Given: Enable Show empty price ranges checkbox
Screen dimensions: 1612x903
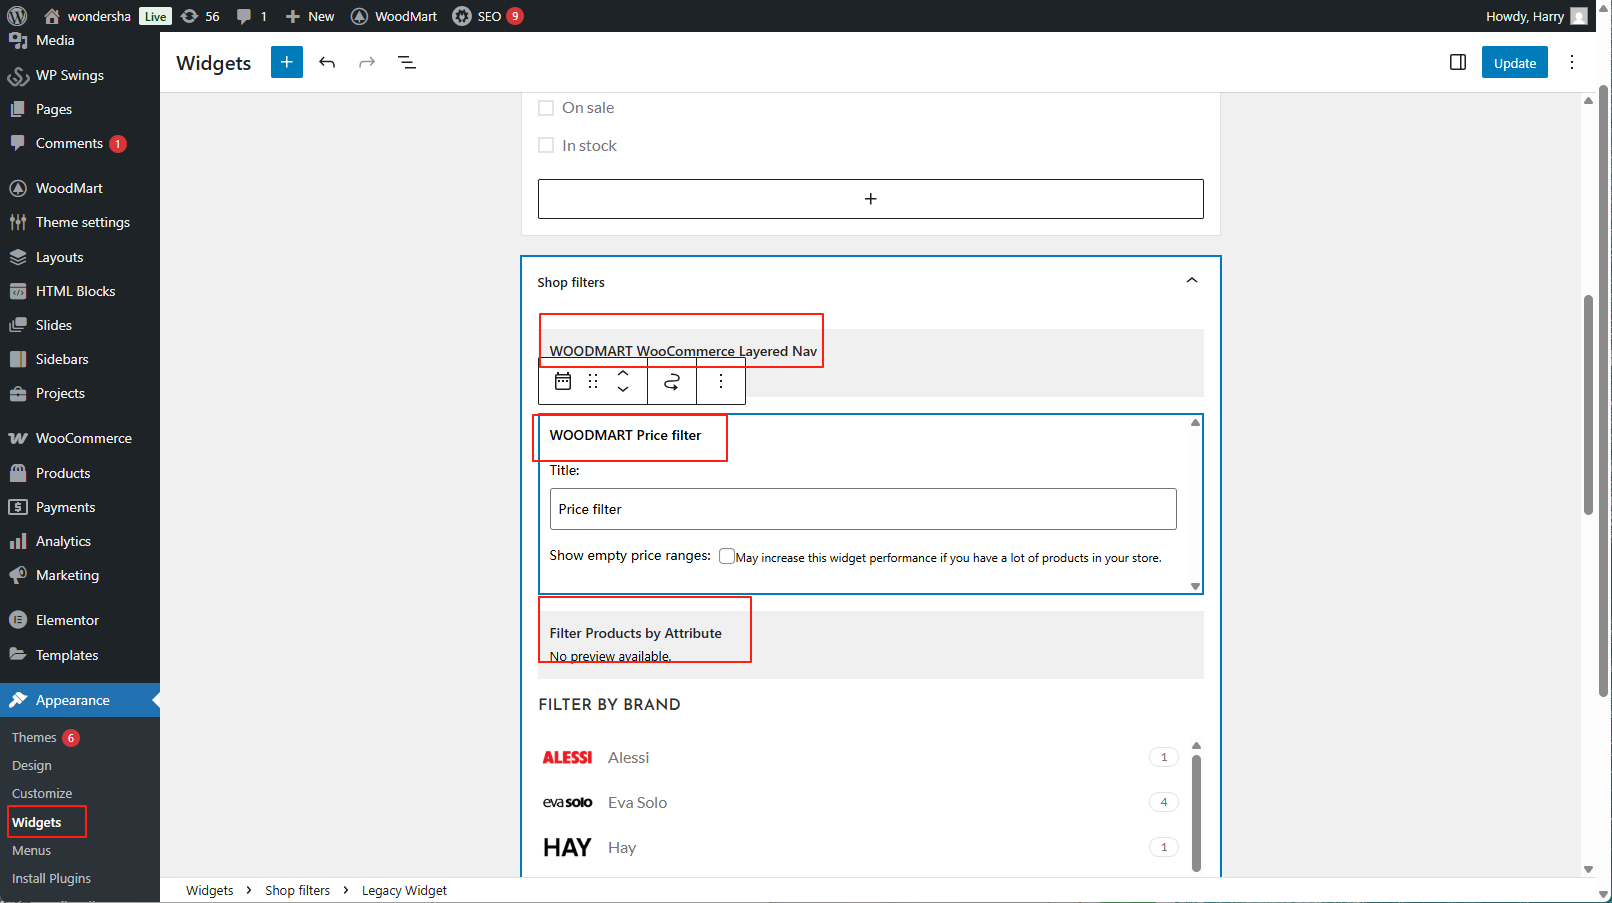Looking at the screenshot, I should click(727, 556).
